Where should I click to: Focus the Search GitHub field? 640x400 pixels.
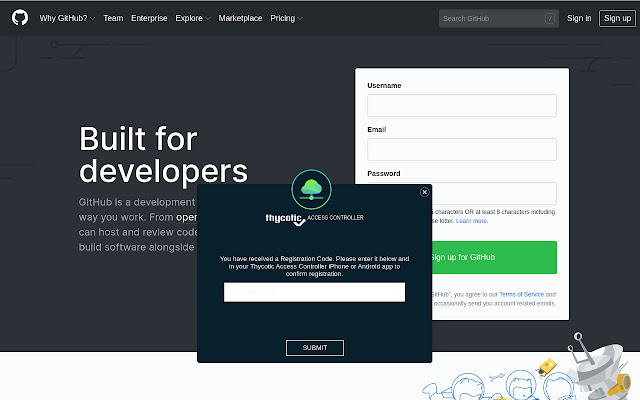pos(499,18)
